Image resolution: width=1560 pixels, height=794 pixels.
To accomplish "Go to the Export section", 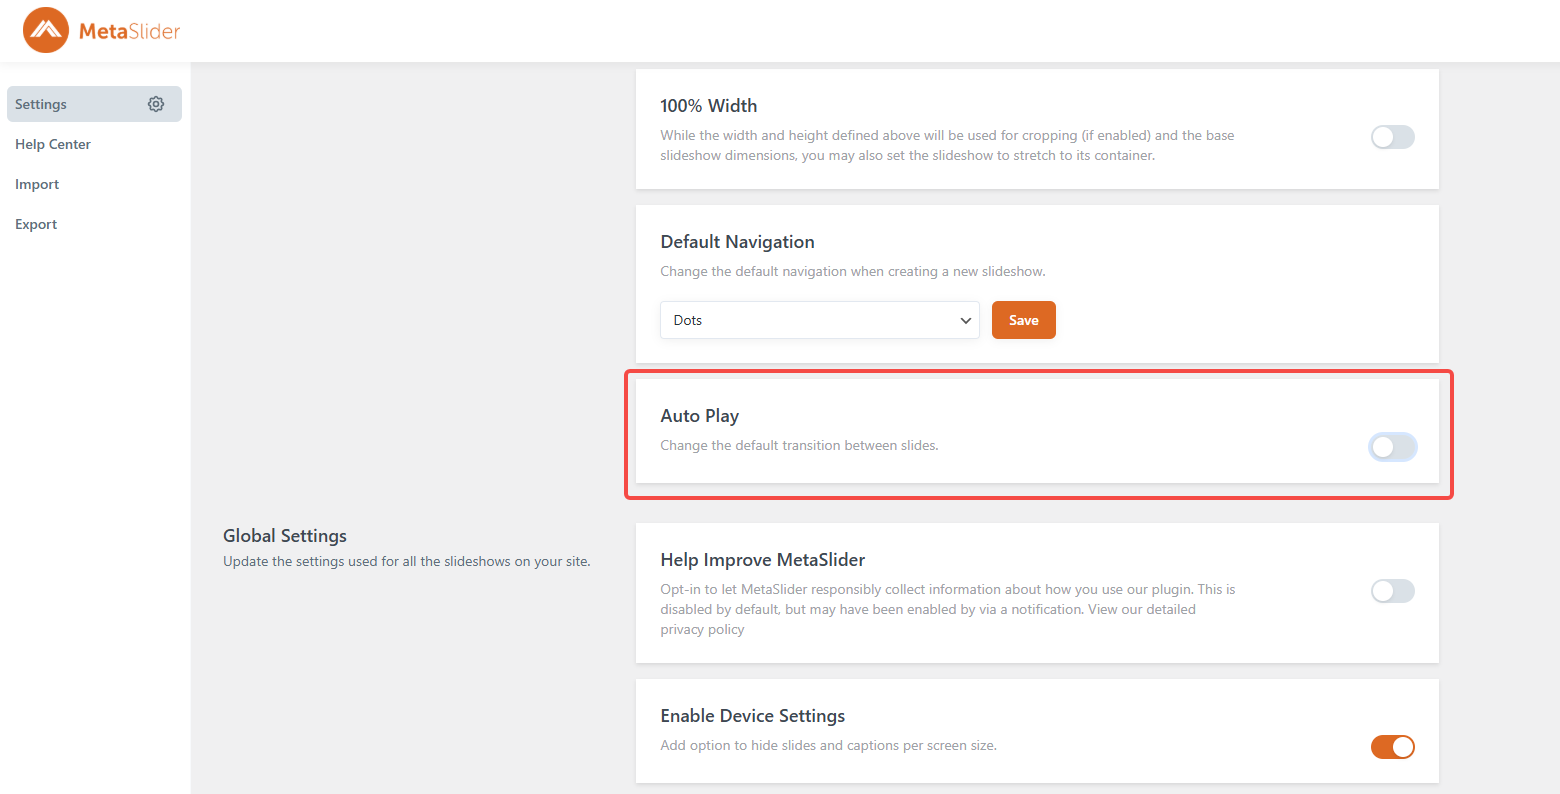I will [36, 224].
